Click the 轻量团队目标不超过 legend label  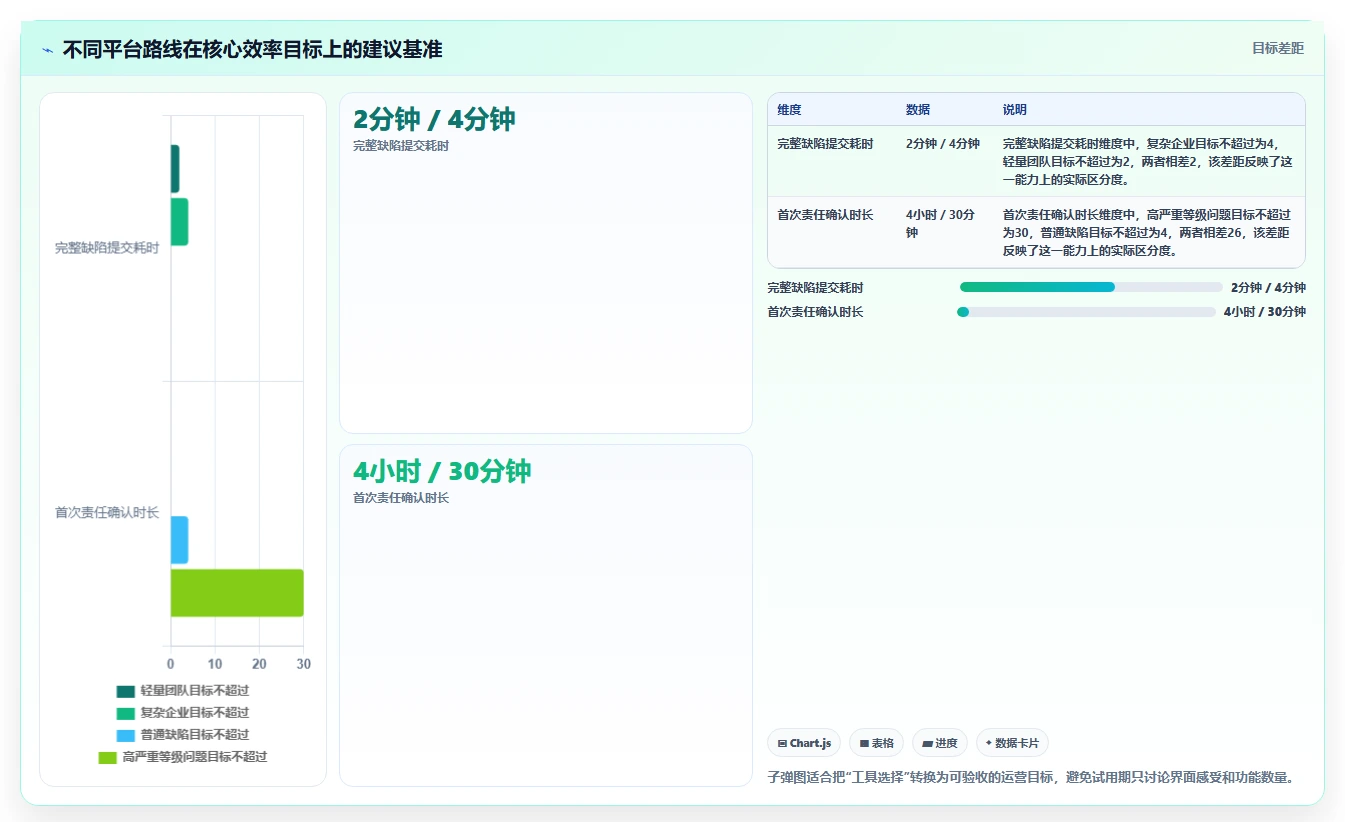(195, 691)
